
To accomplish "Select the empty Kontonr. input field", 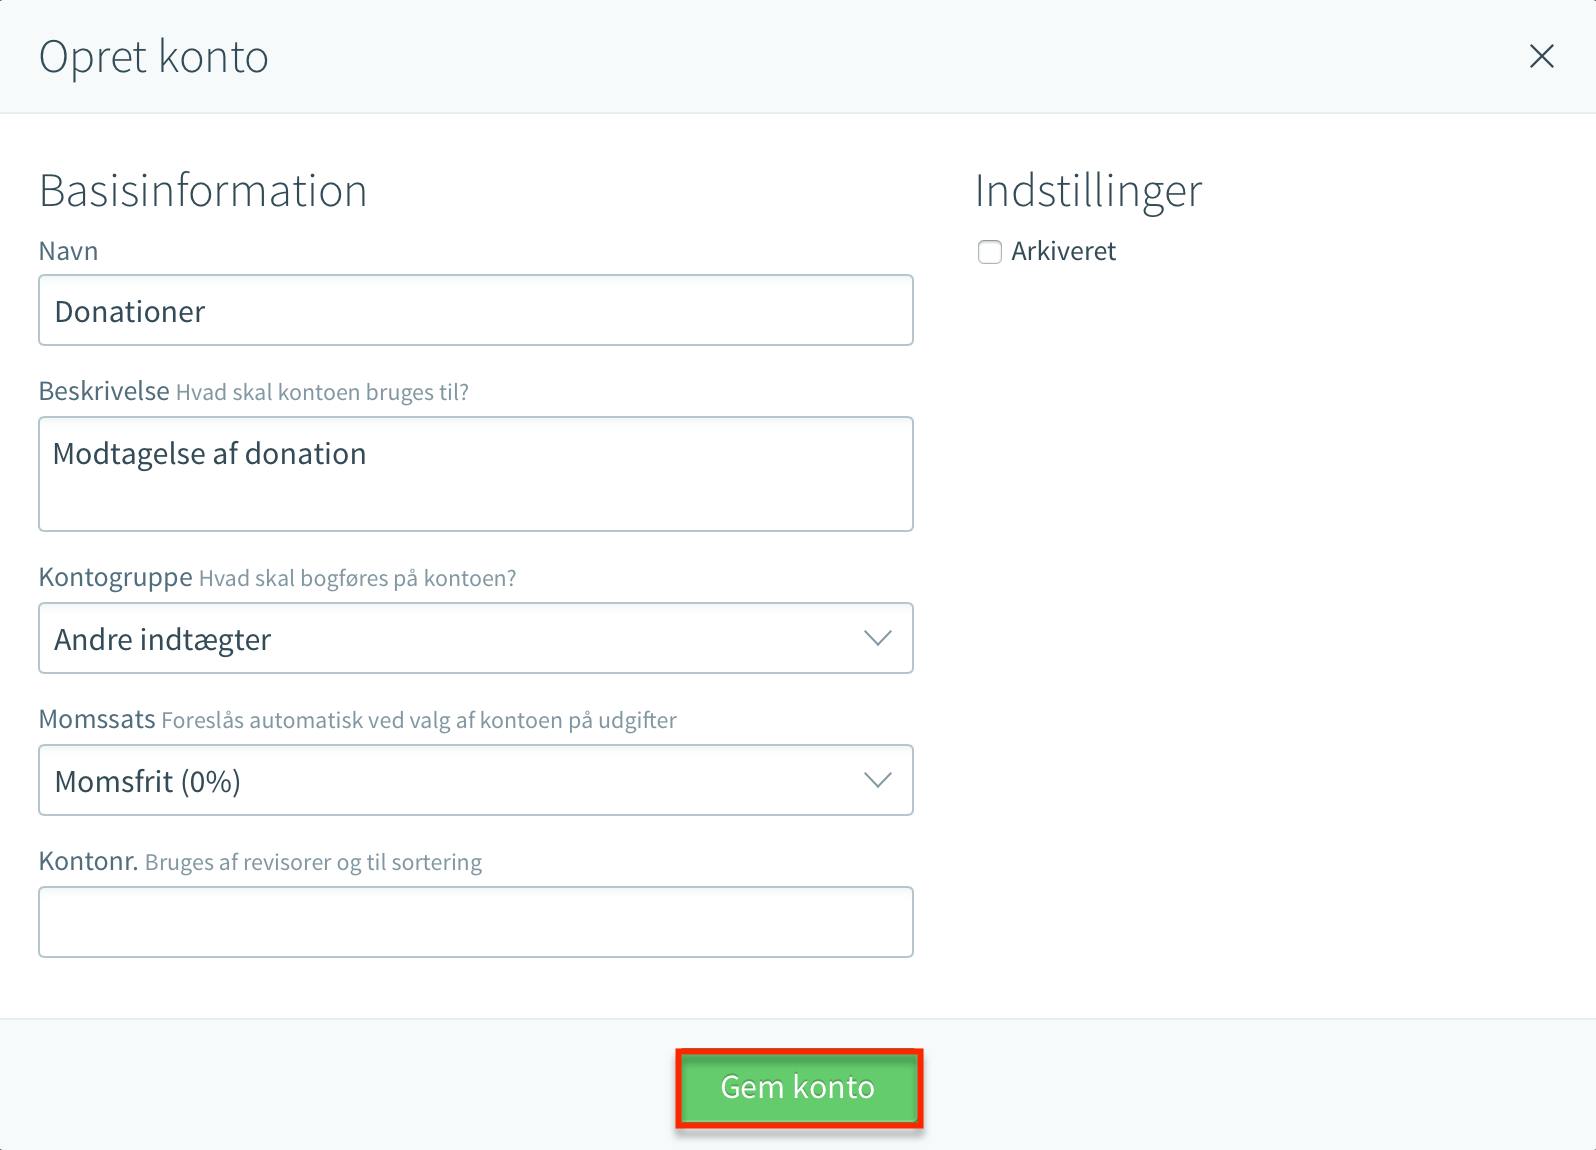I will pos(476,922).
